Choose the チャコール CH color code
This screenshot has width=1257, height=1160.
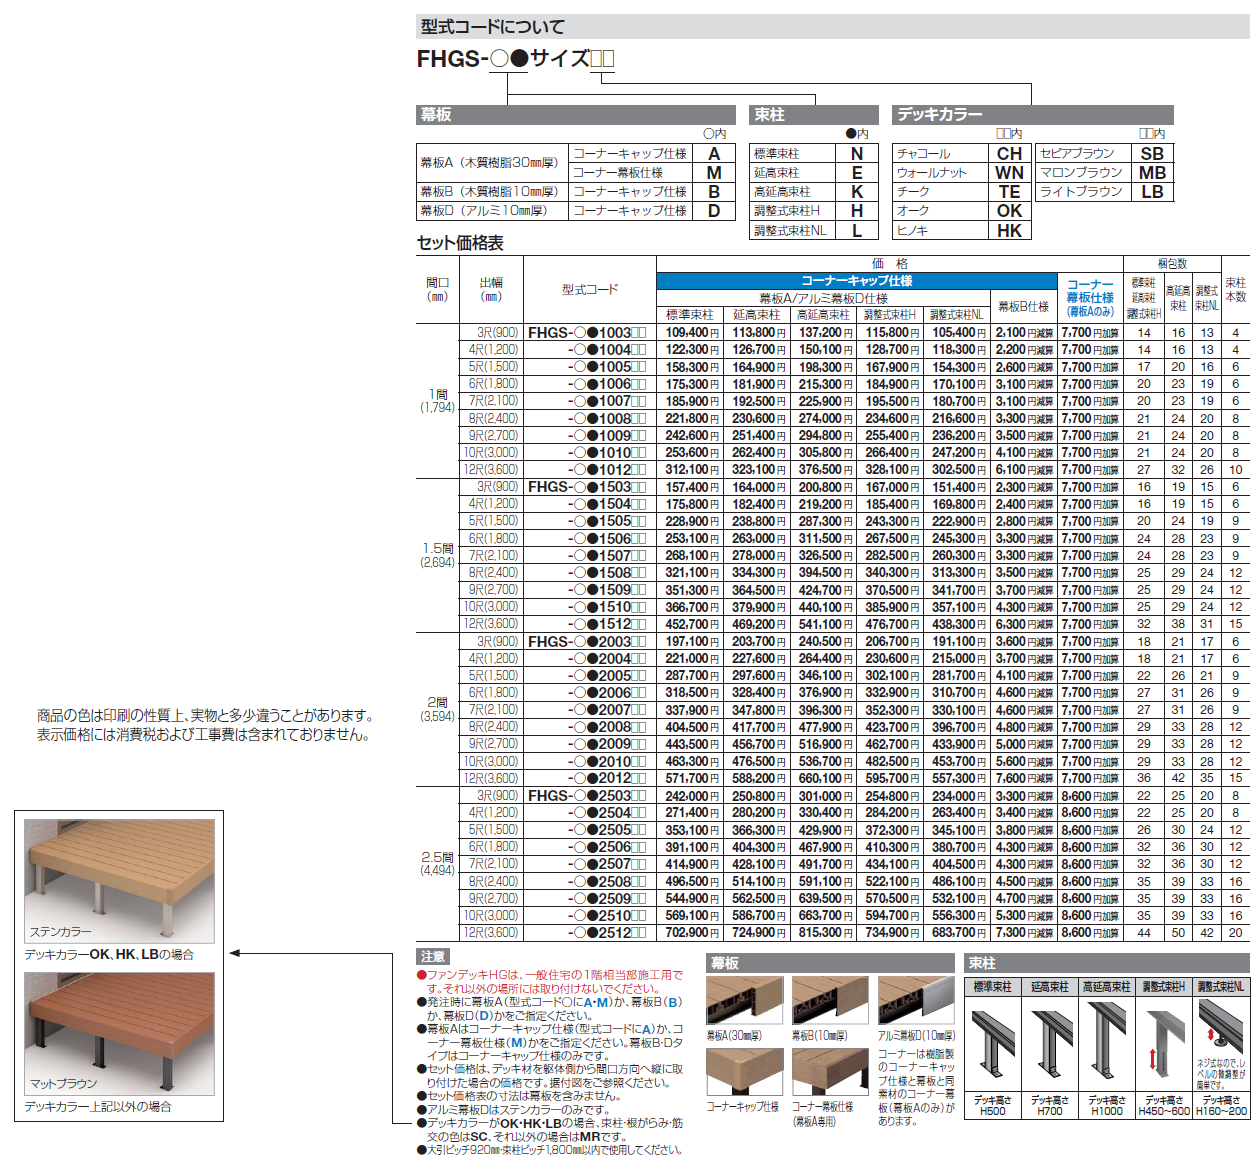(x=1009, y=154)
